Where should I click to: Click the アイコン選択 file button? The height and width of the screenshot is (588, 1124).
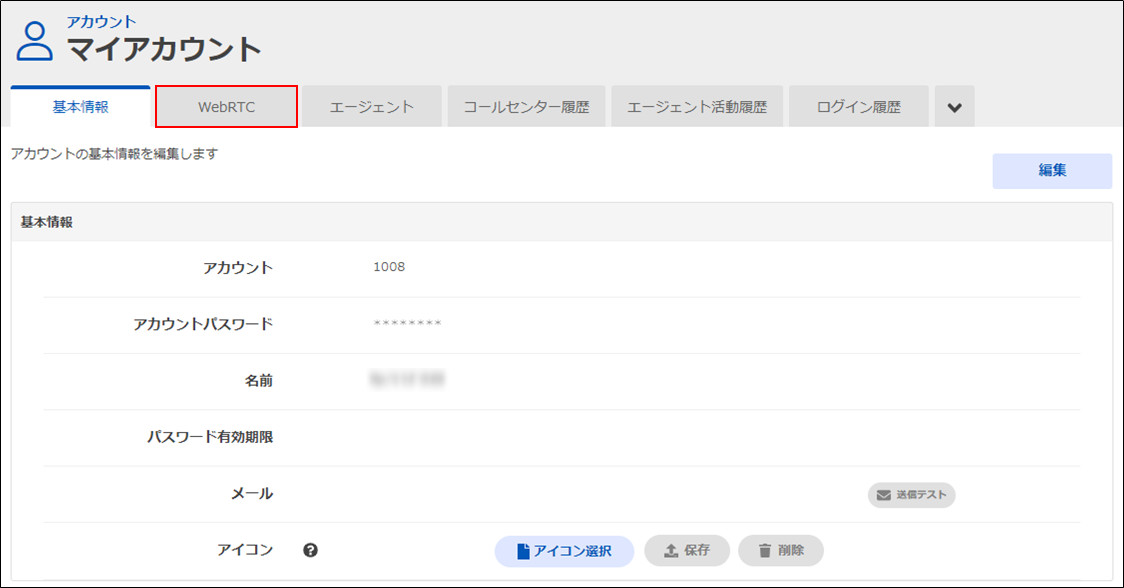tap(564, 551)
